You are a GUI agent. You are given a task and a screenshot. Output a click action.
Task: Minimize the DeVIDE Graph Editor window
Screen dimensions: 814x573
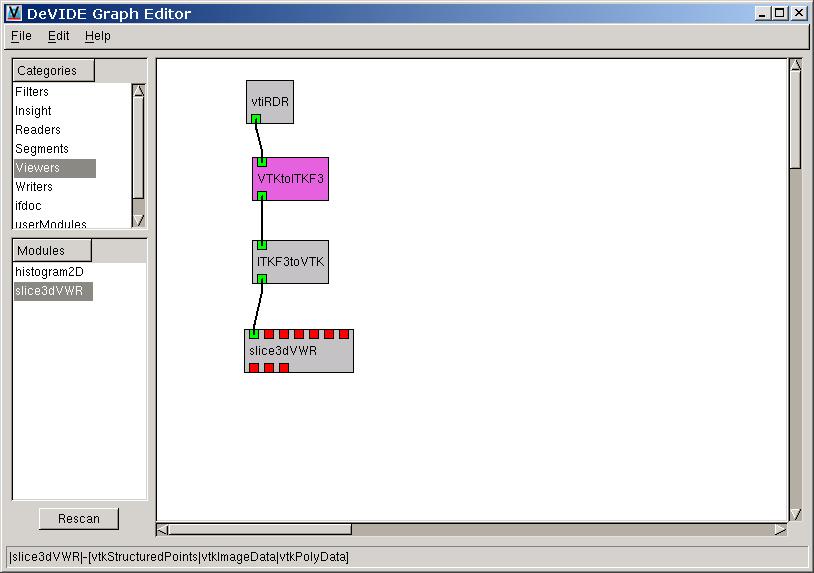(x=762, y=13)
